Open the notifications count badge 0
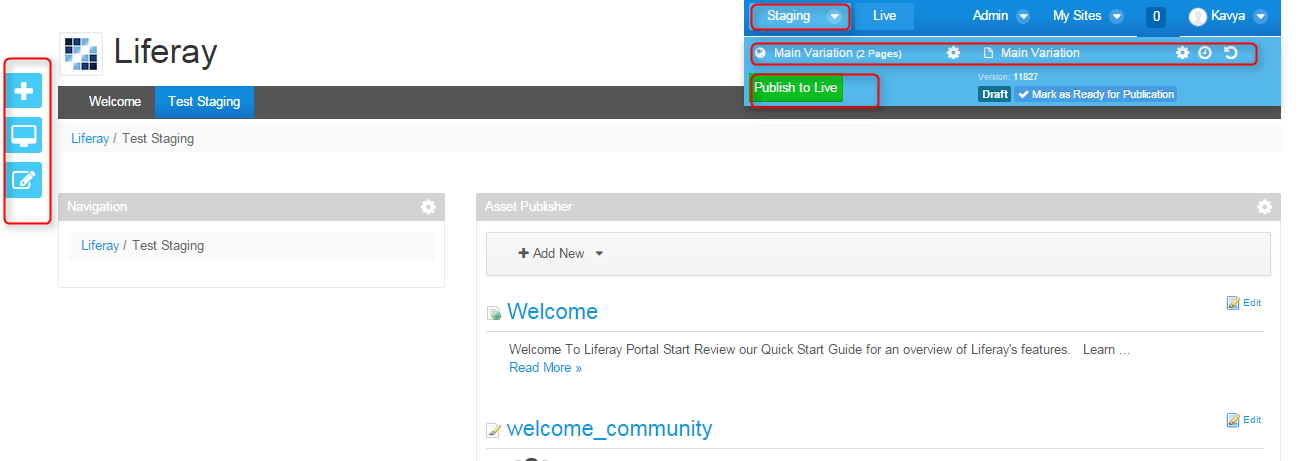The image size is (1315, 461). point(1155,16)
